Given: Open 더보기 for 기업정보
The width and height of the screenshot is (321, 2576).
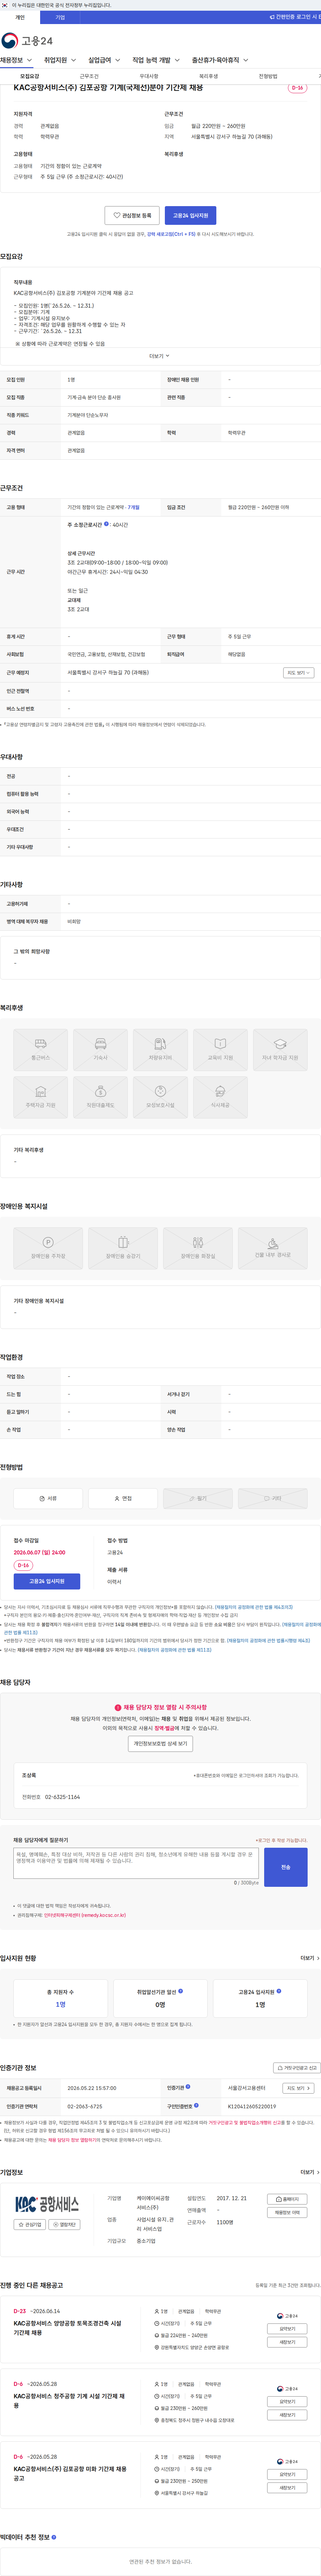Looking at the screenshot, I should pos(310,2172).
